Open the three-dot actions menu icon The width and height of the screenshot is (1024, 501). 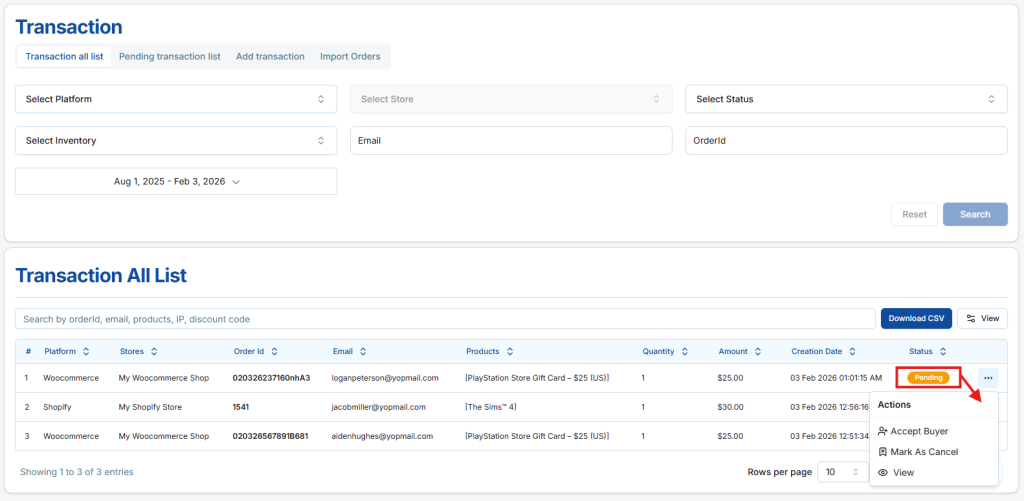[988, 378]
